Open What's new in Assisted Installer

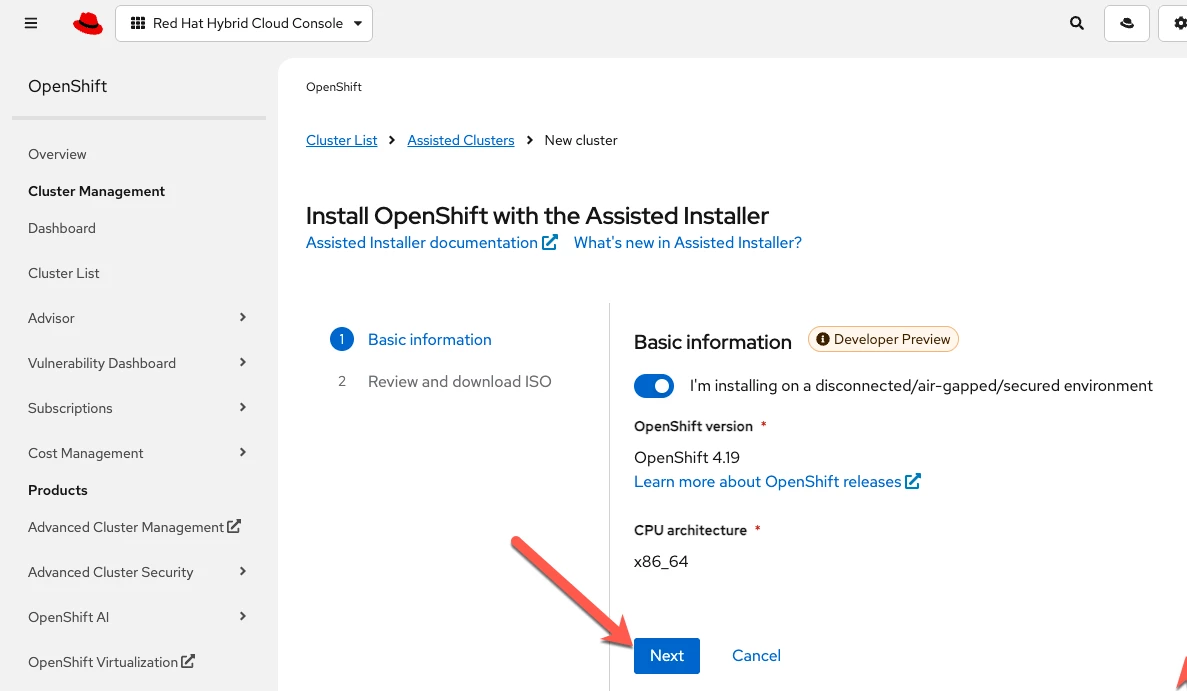pyautogui.click(x=687, y=243)
